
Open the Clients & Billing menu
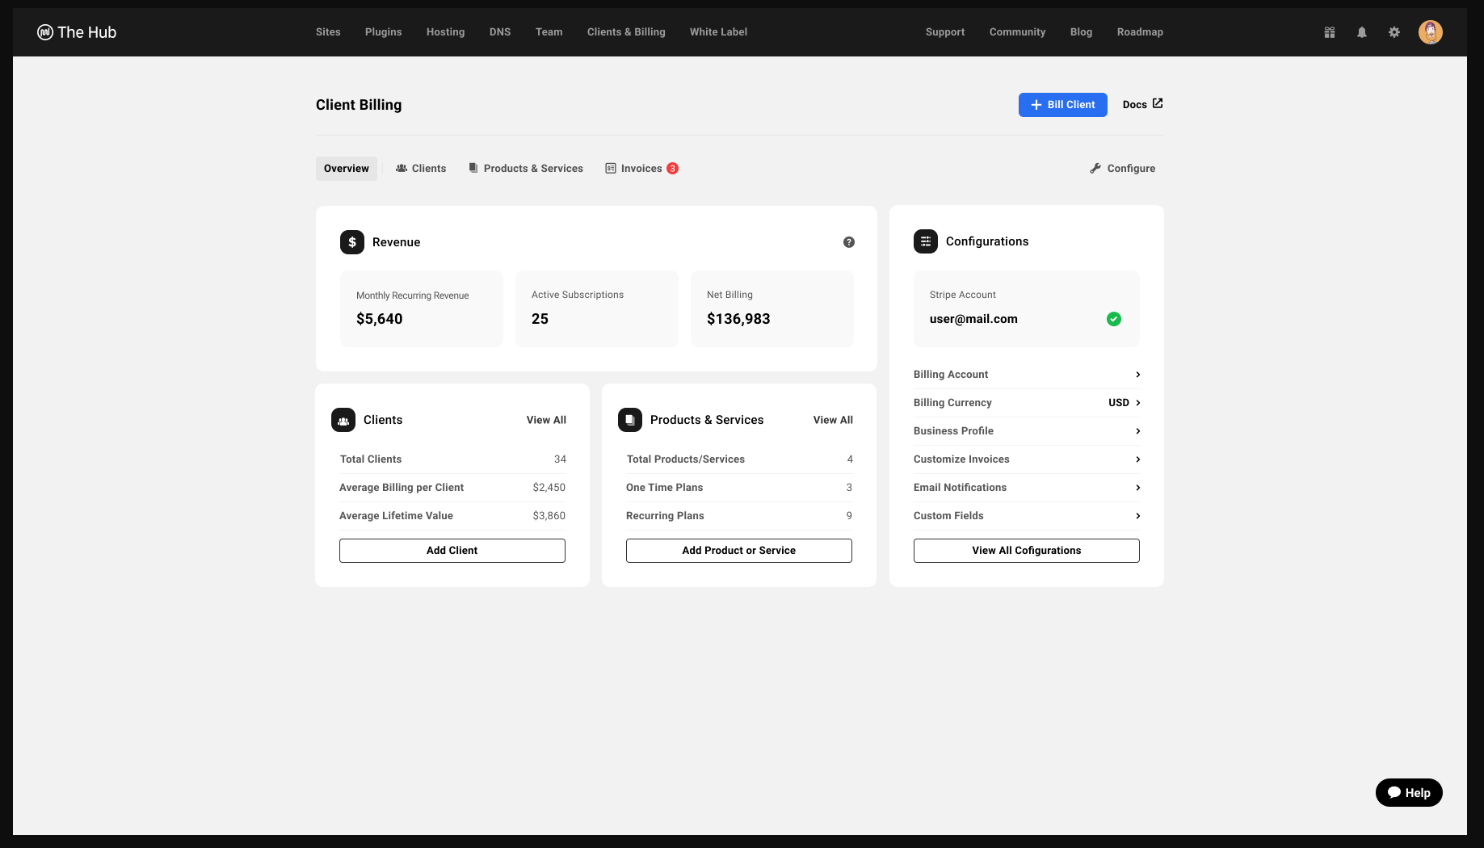626,31
